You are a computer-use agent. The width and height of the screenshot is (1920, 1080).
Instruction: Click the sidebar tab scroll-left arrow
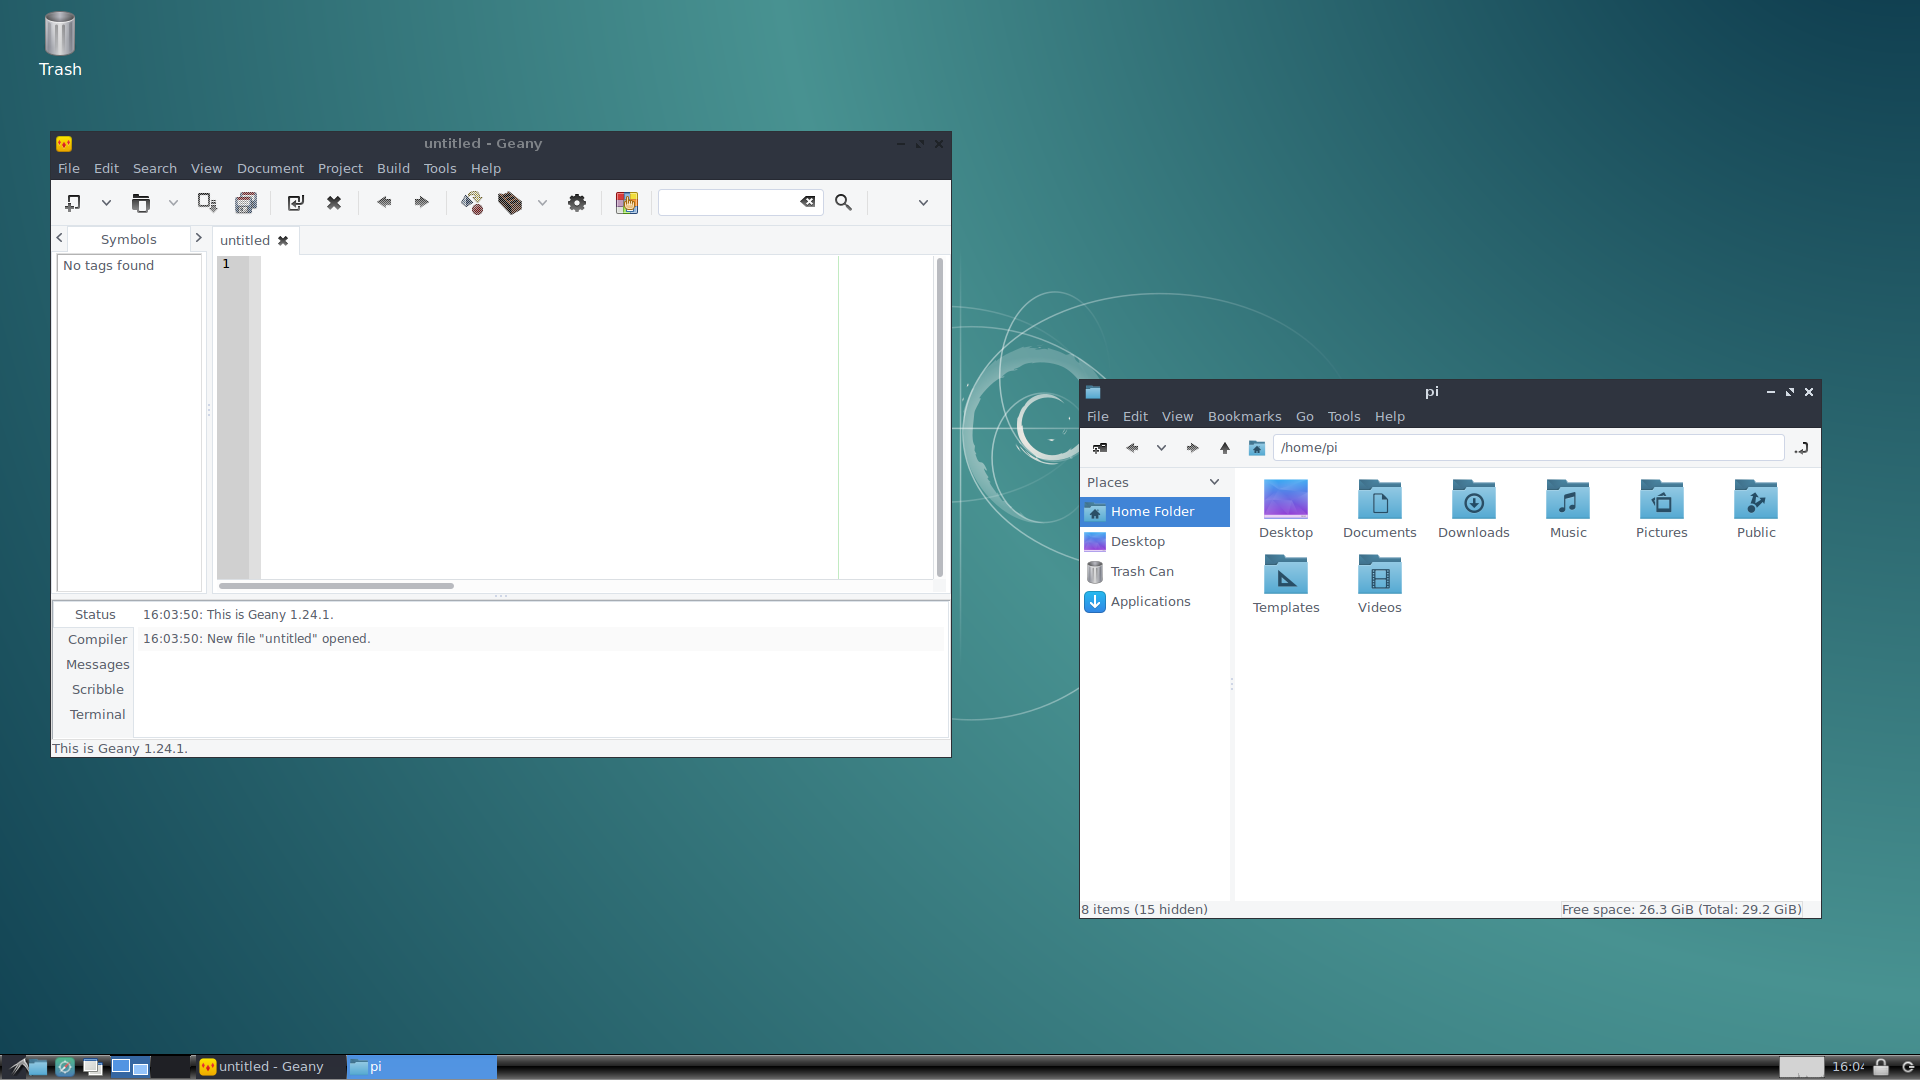[60, 238]
